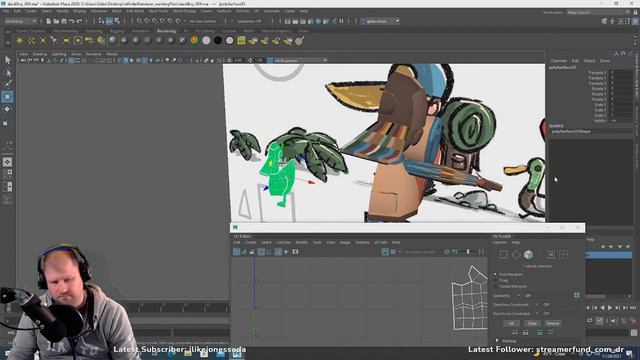
Task: Undo using the status line arrow
Action: coord(72,21)
